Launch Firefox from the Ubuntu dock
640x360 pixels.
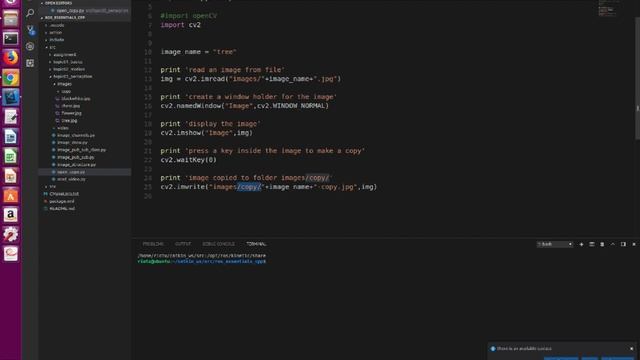(11, 58)
